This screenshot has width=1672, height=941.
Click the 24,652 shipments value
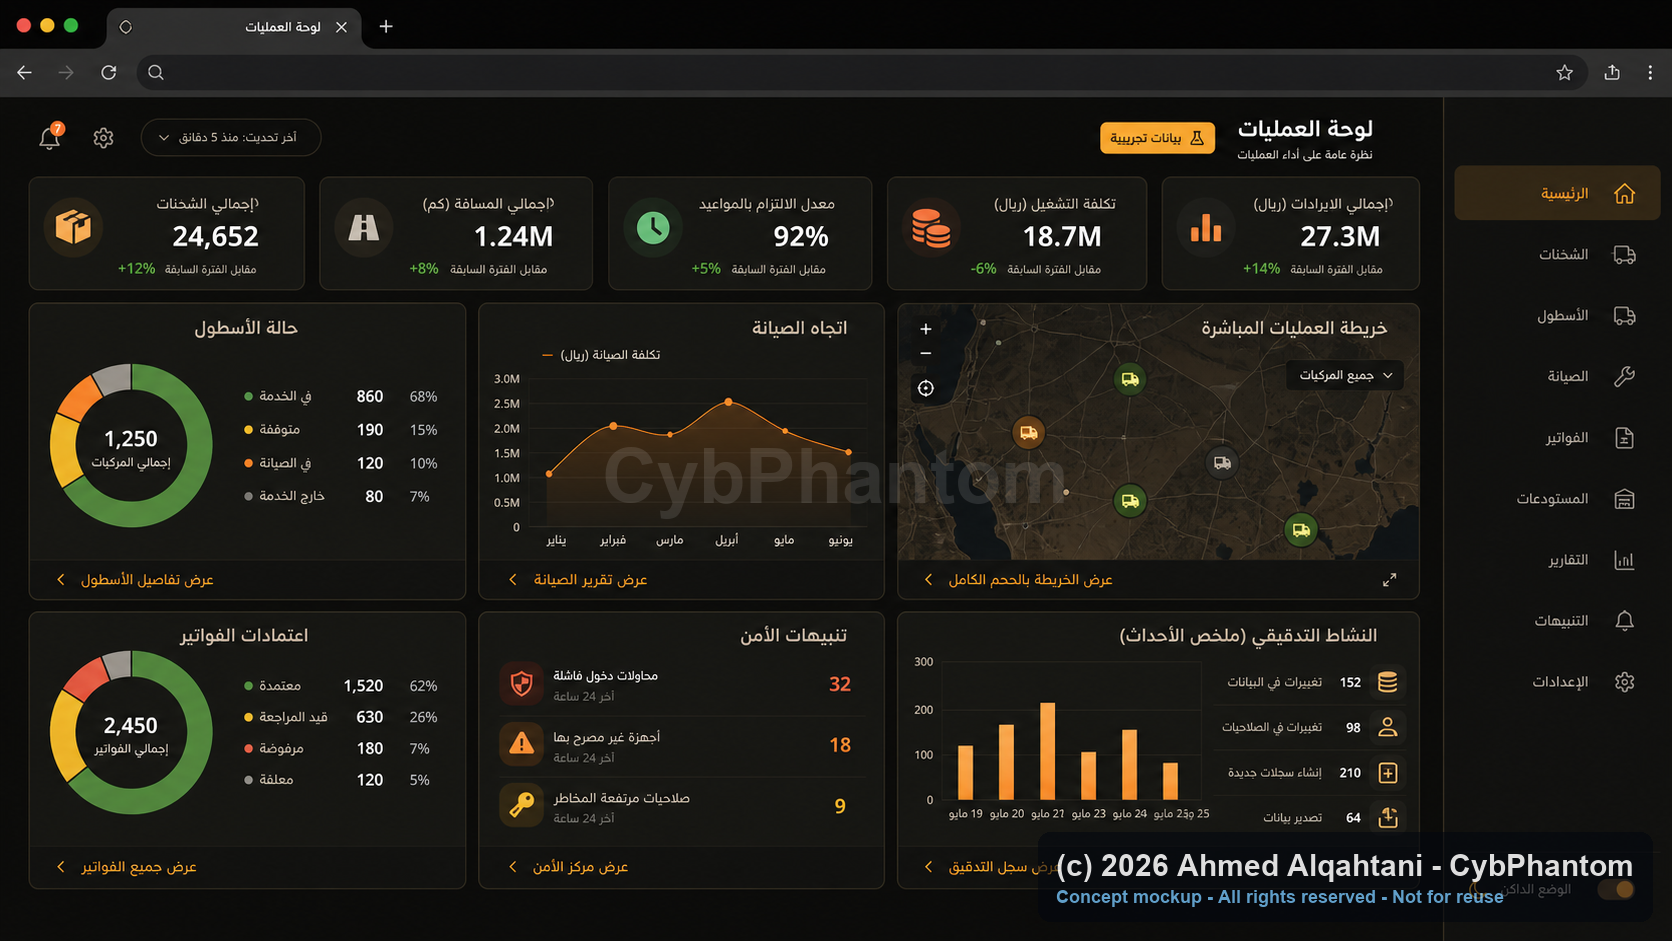pyautogui.click(x=216, y=237)
